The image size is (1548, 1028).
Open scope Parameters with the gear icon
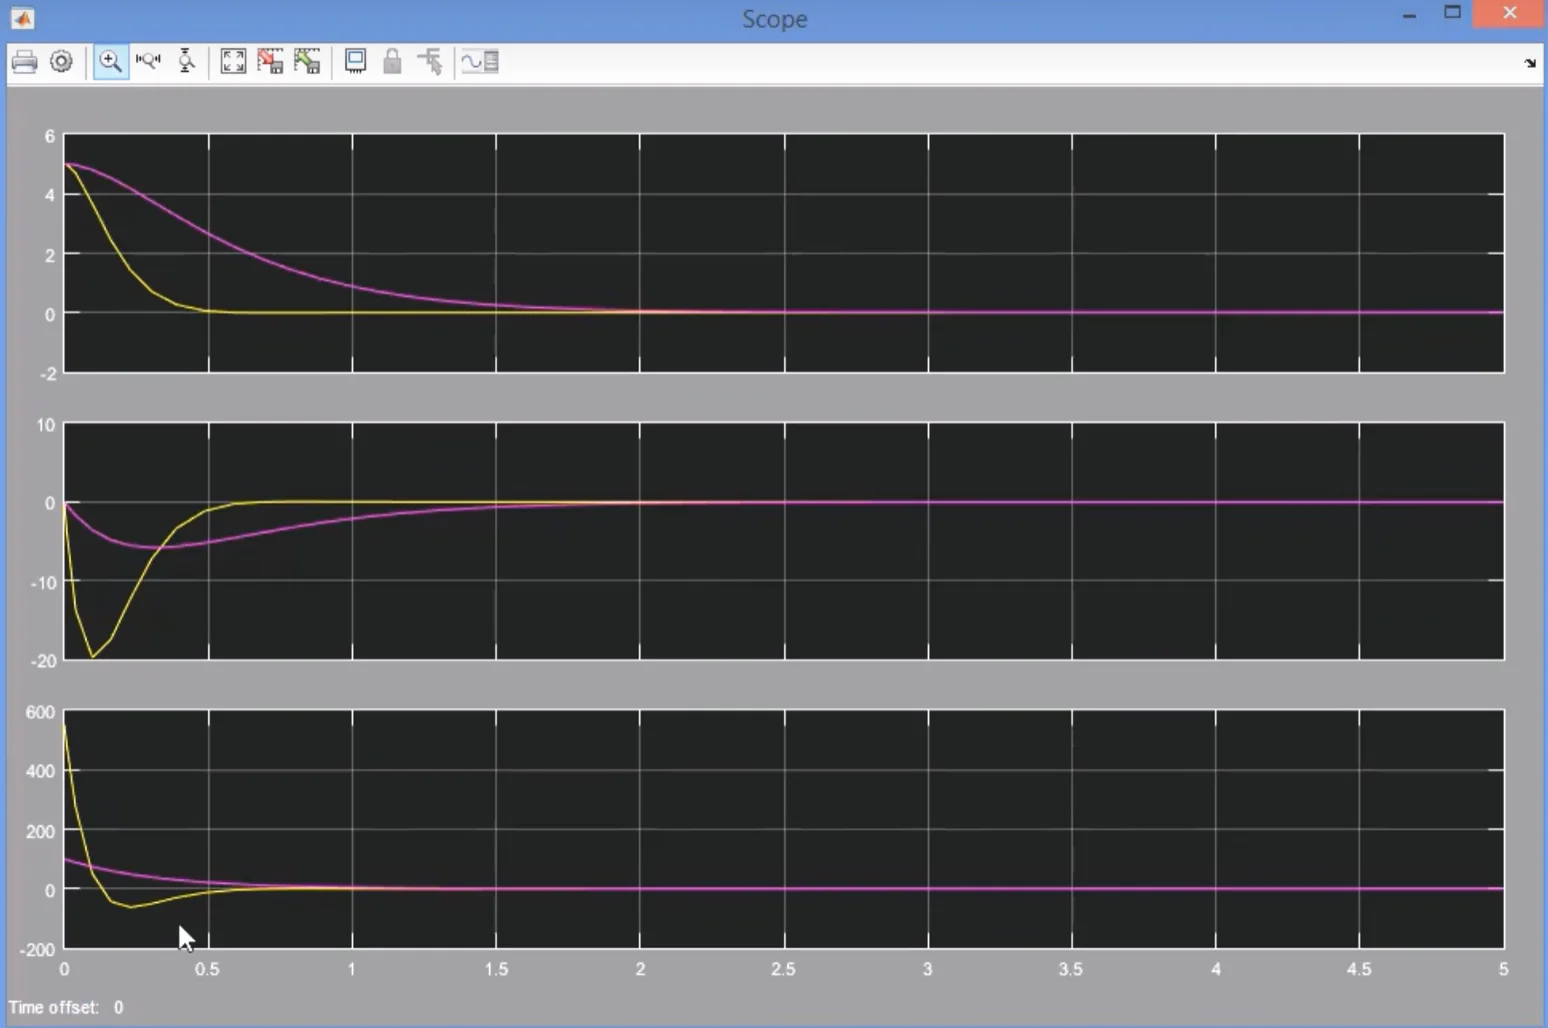pos(61,62)
